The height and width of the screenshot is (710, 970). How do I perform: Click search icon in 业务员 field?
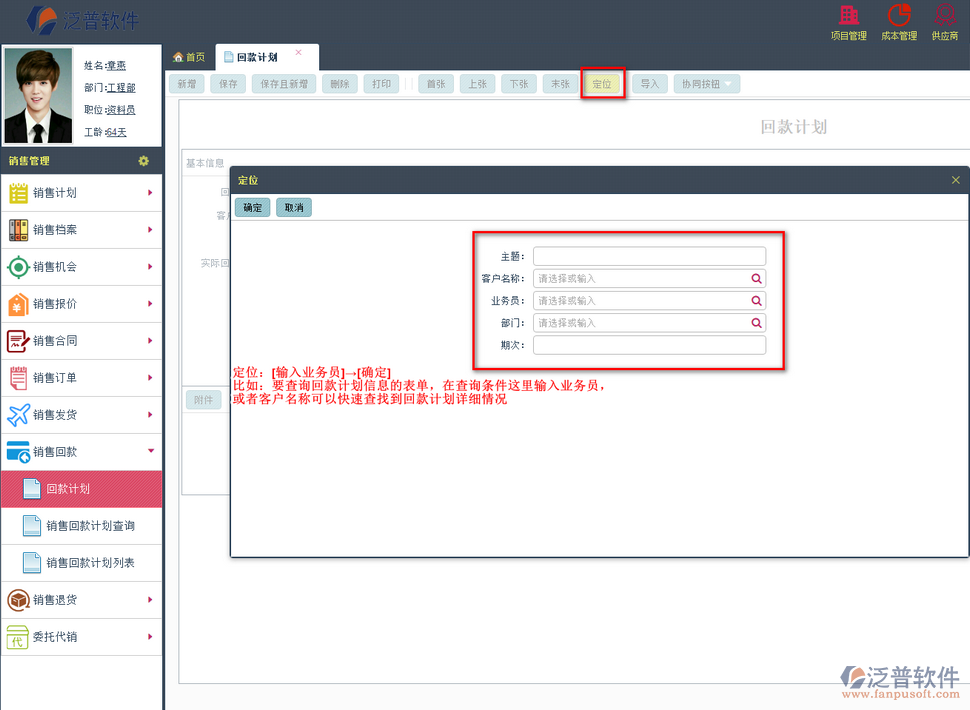[x=756, y=301]
